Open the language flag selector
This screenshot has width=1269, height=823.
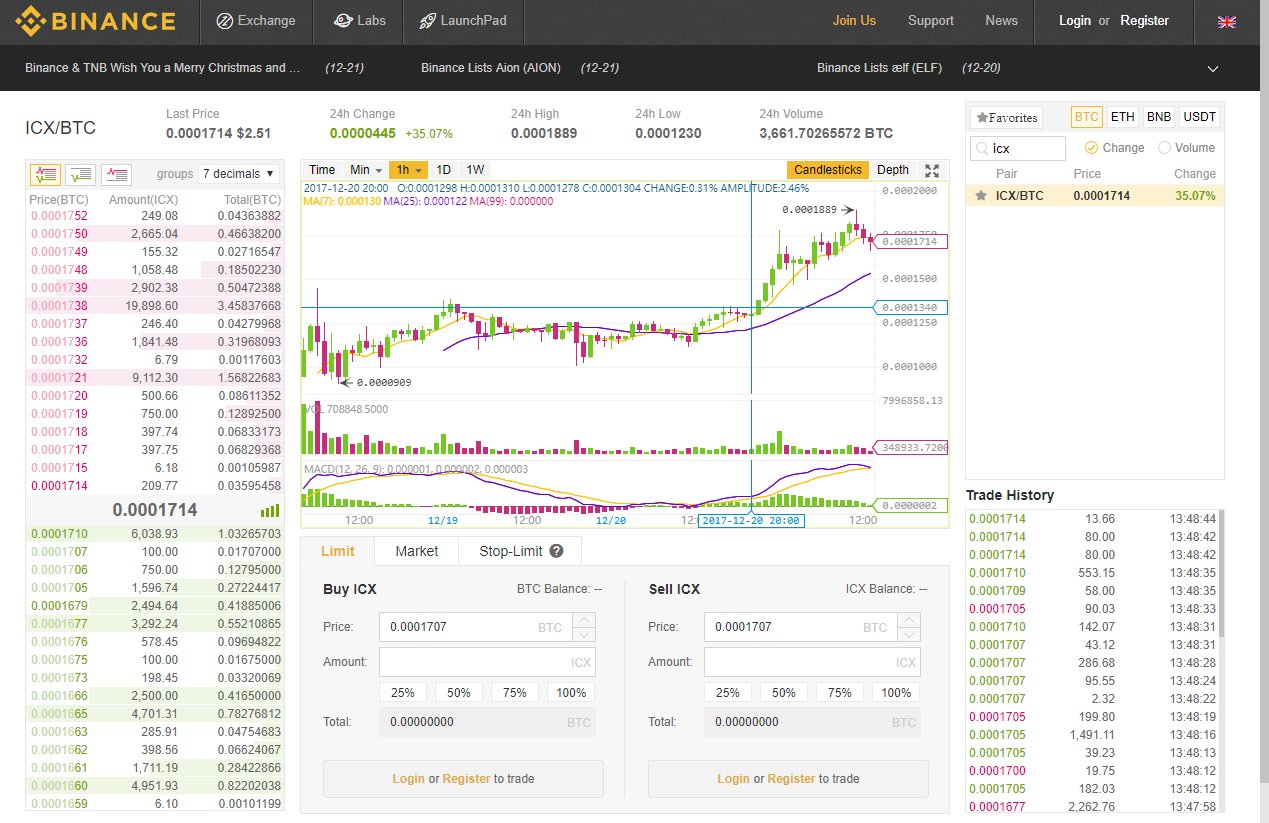pyautogui.click(x=1227, y=21)
